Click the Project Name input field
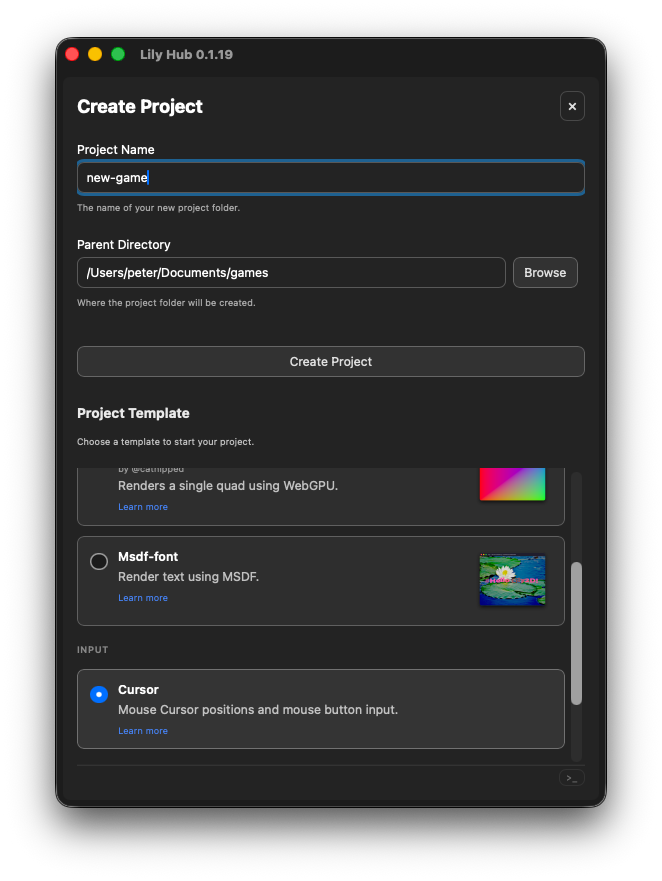 (330, 178)
